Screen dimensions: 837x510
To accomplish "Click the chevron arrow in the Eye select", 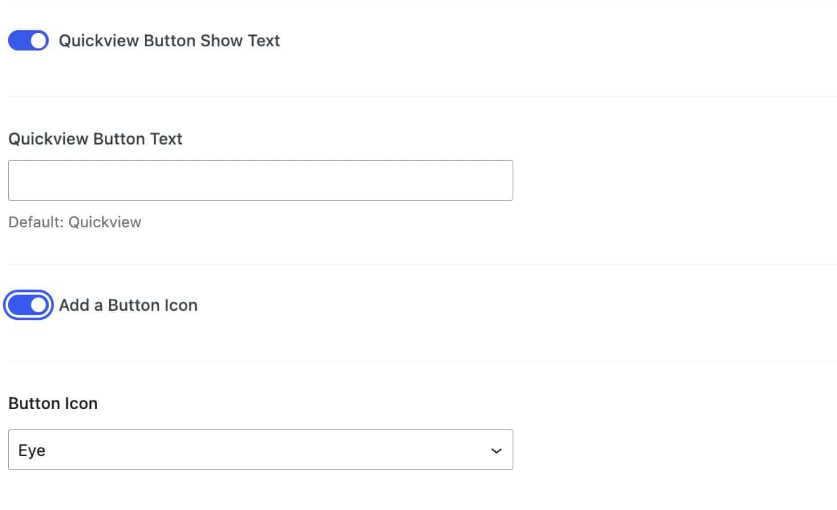I will coord(496,451).
